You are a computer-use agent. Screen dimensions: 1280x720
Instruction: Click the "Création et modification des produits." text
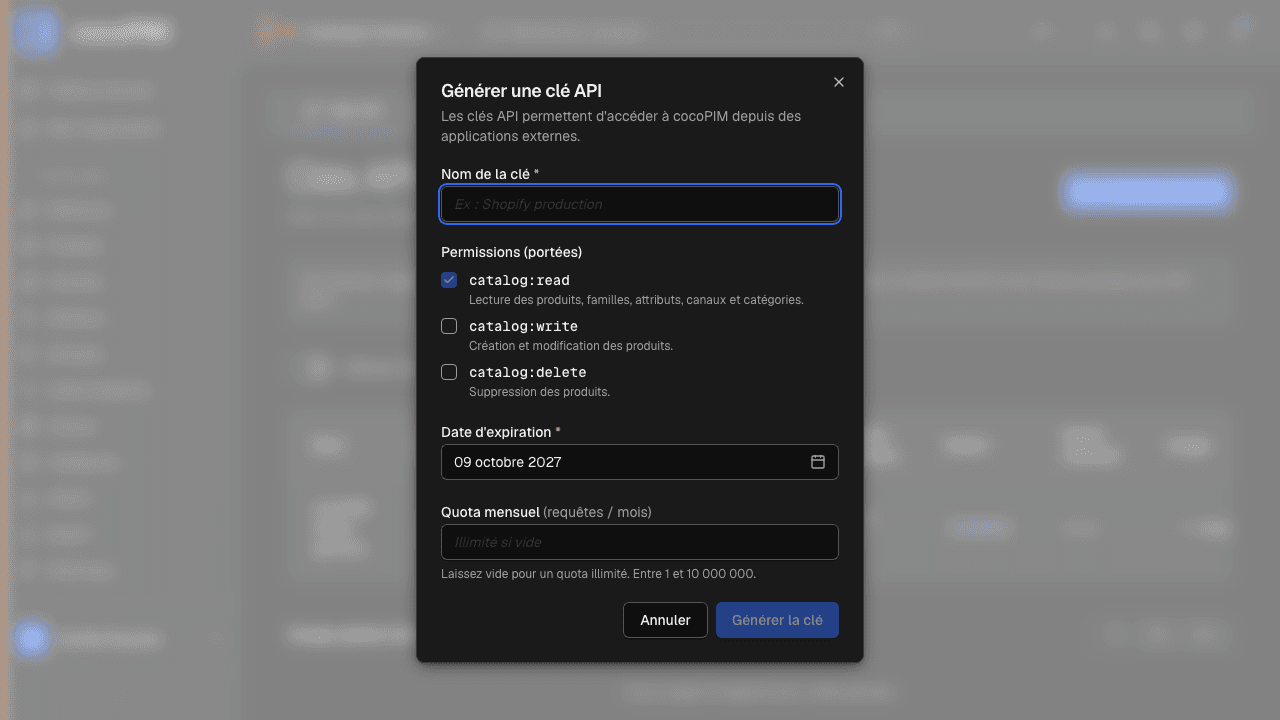[571, 346]
